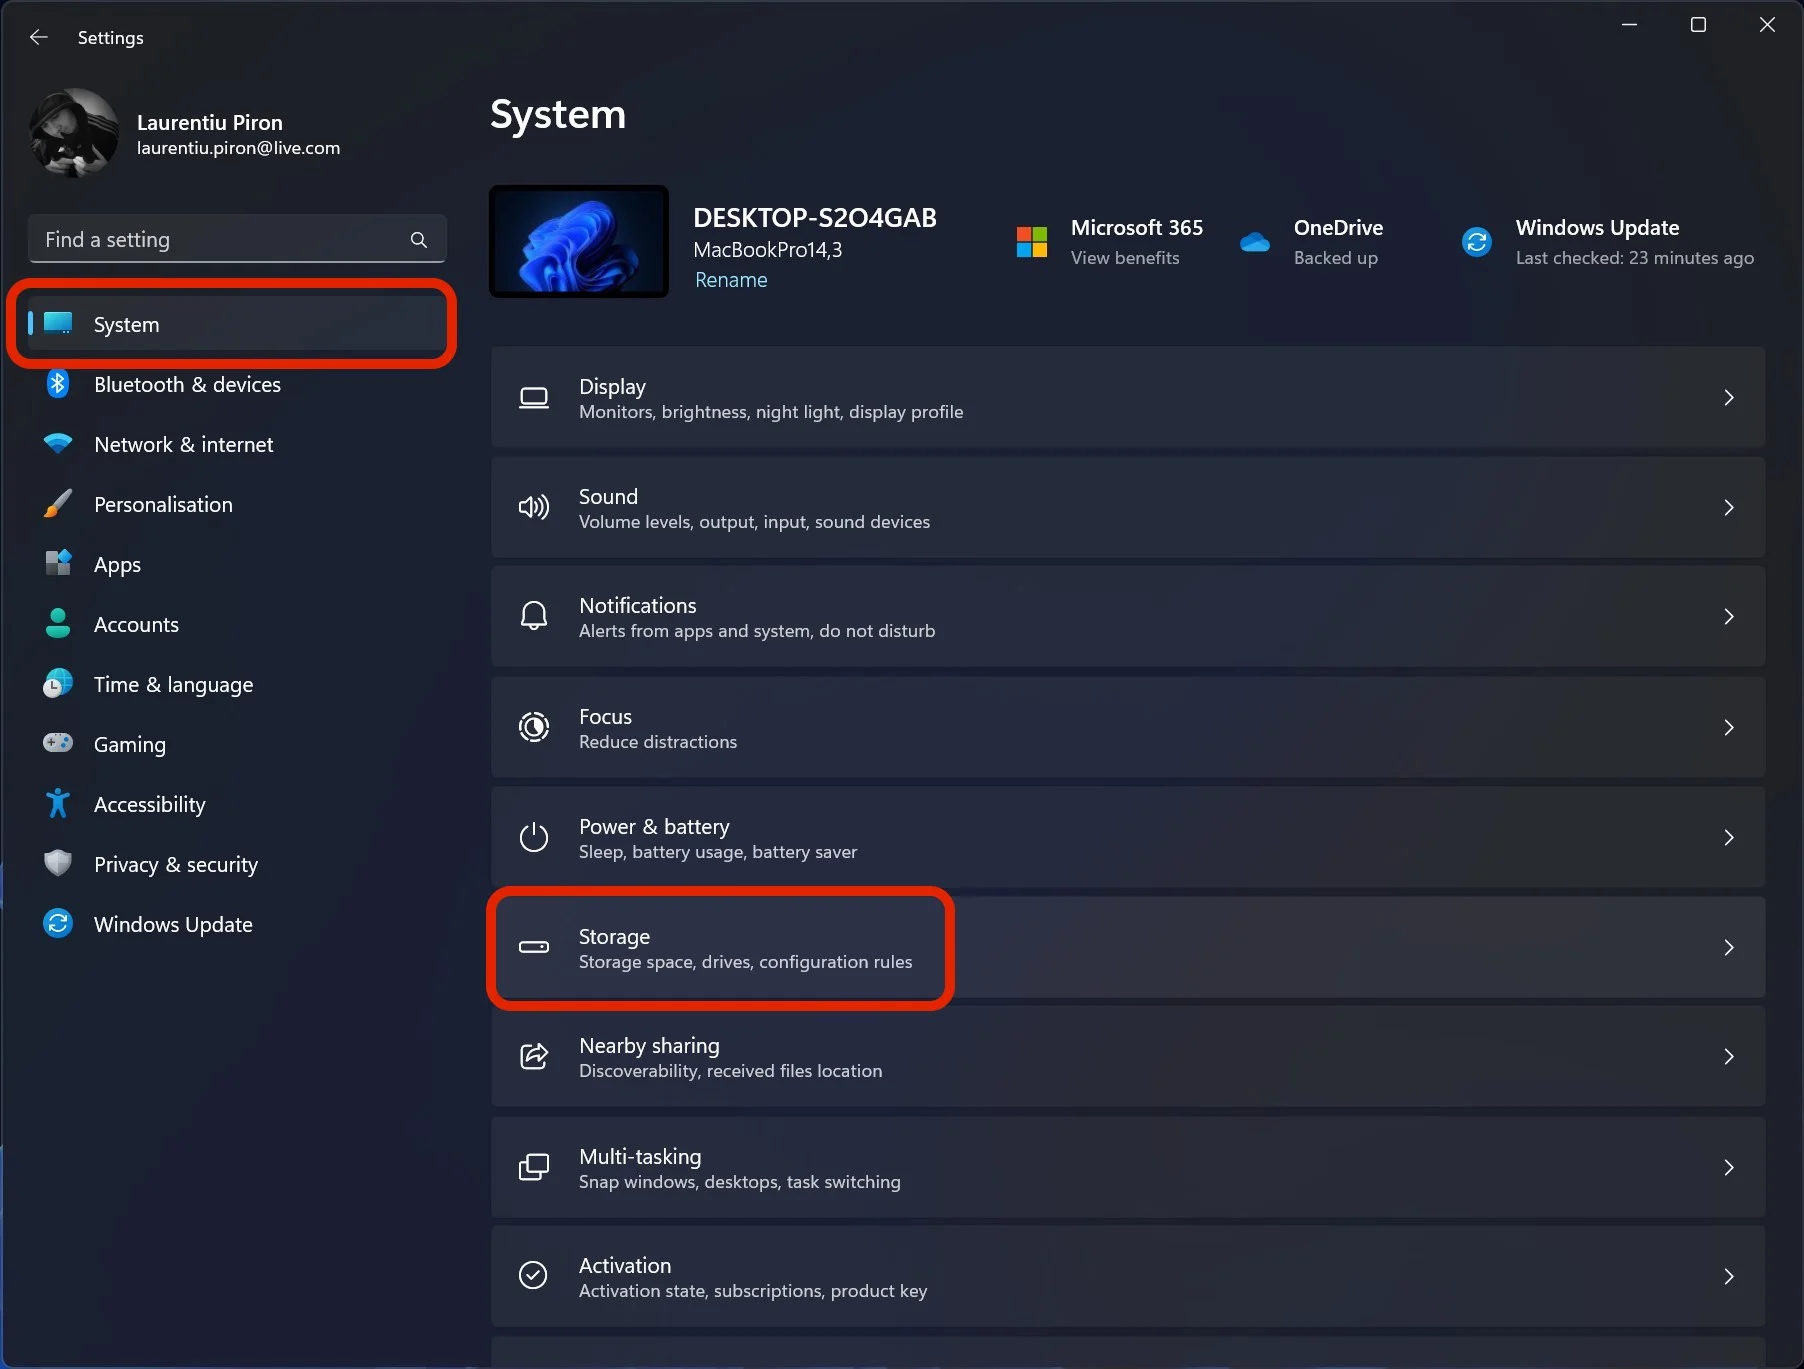Click the Sound speaker icon

point(534,507)
